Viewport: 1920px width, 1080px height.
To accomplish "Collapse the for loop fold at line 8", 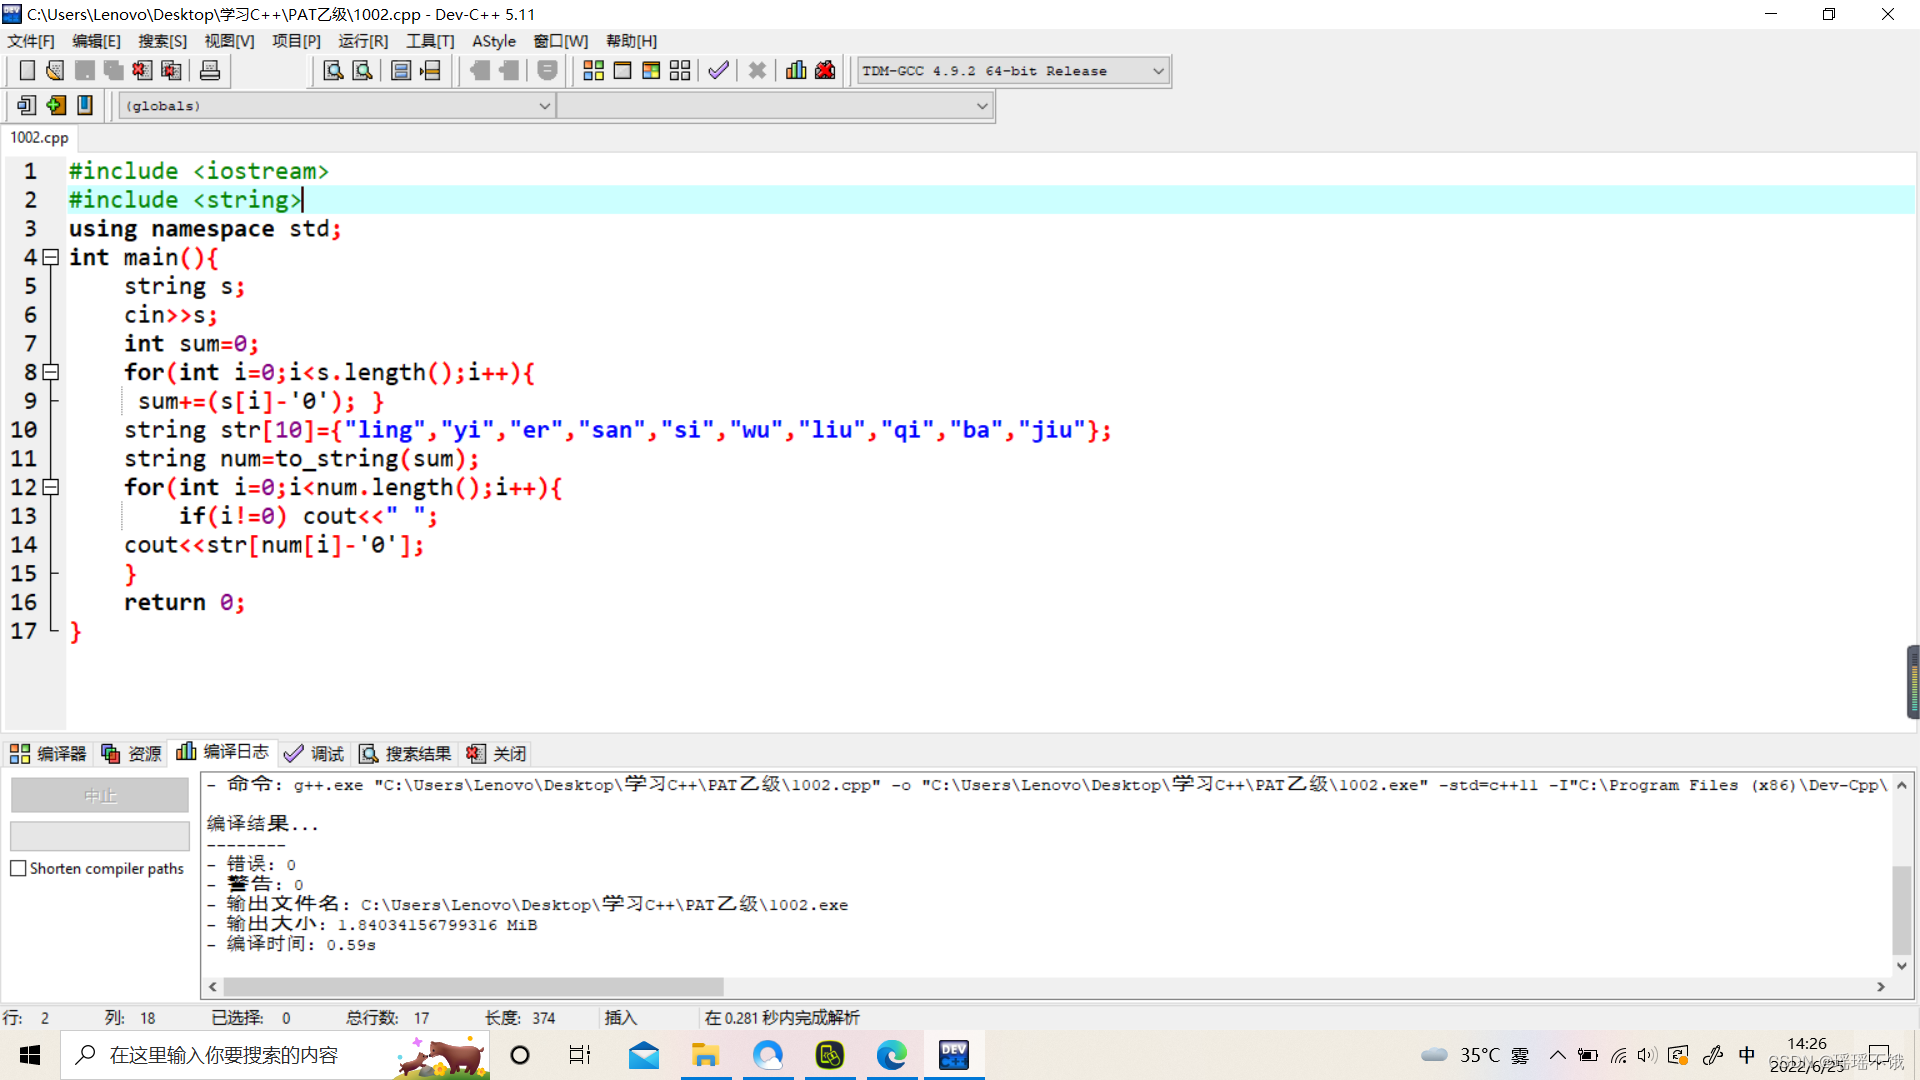I will point(51,372).
